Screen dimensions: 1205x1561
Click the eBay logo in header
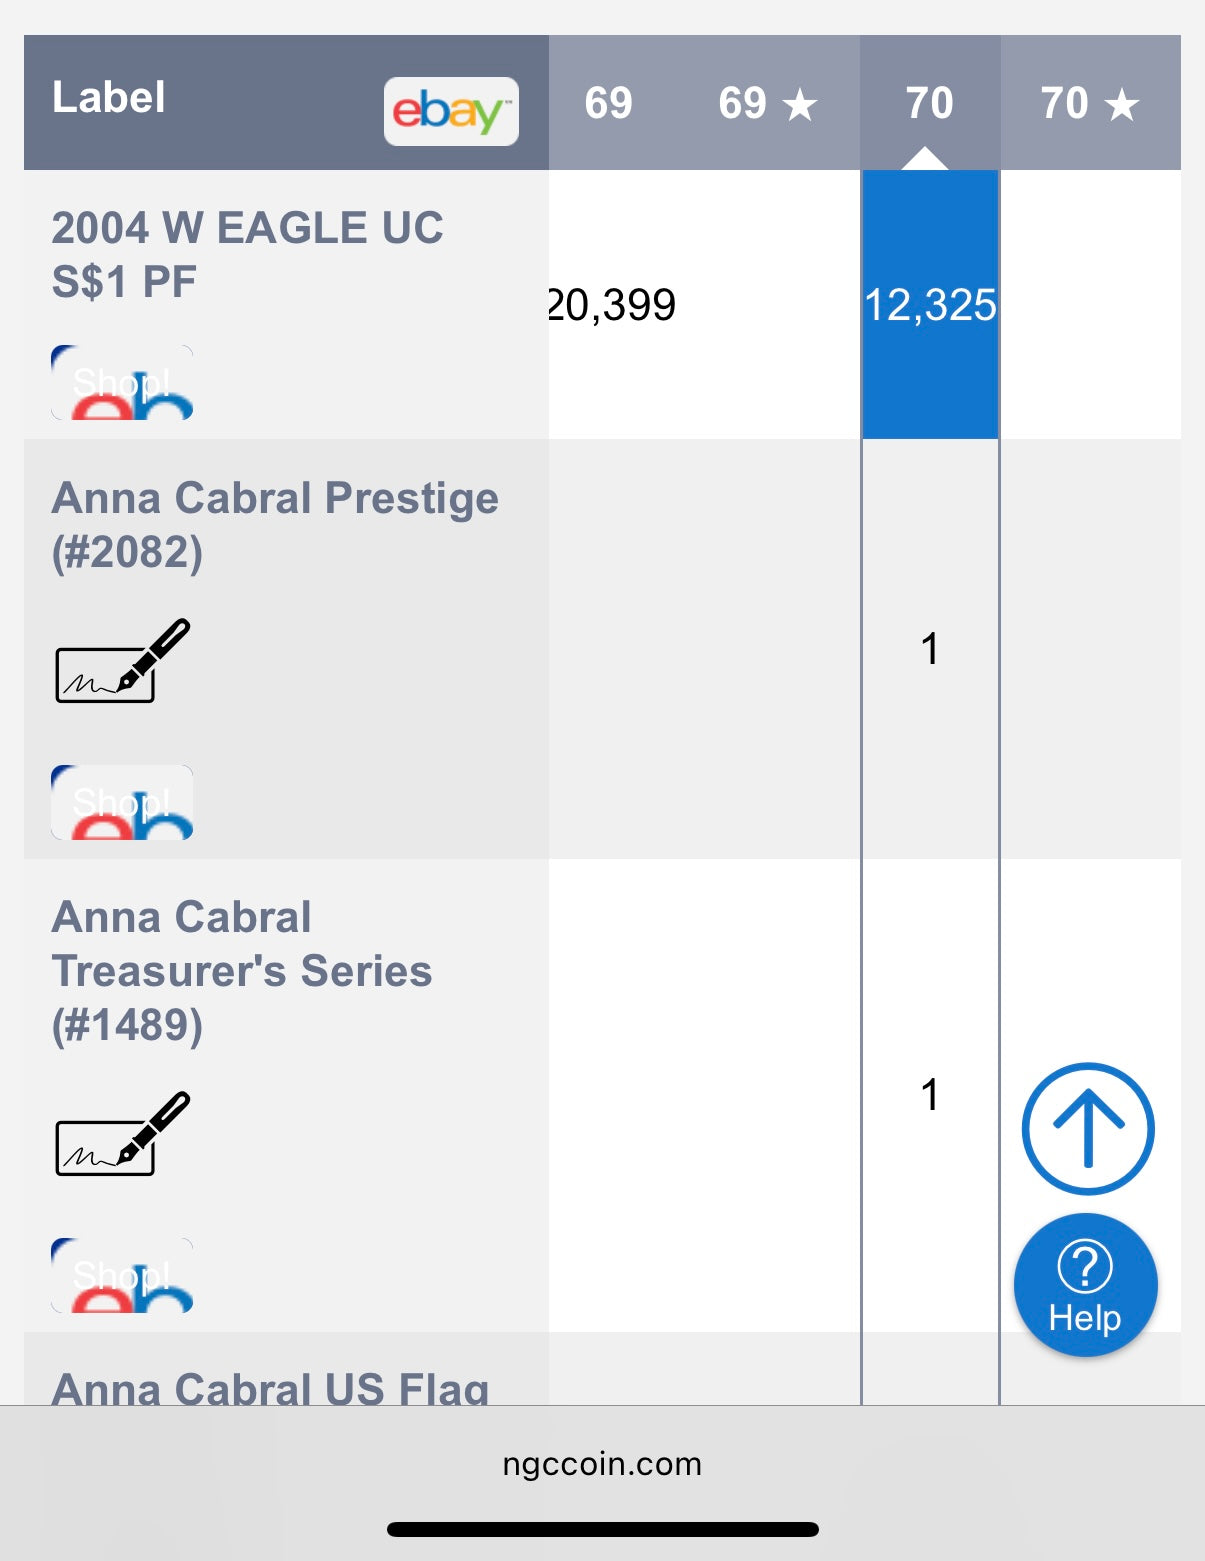(x=451, y=111)
